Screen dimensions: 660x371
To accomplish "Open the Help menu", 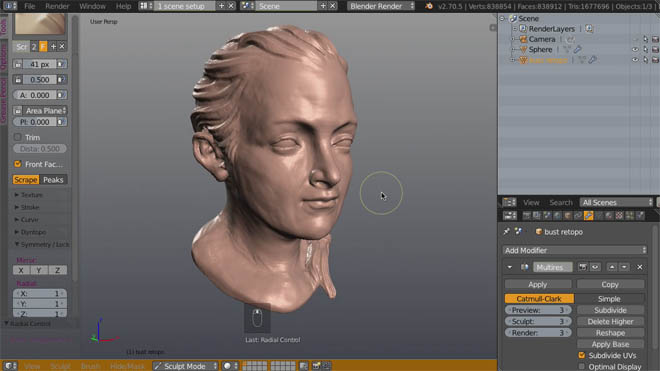I will click(123, 6).
